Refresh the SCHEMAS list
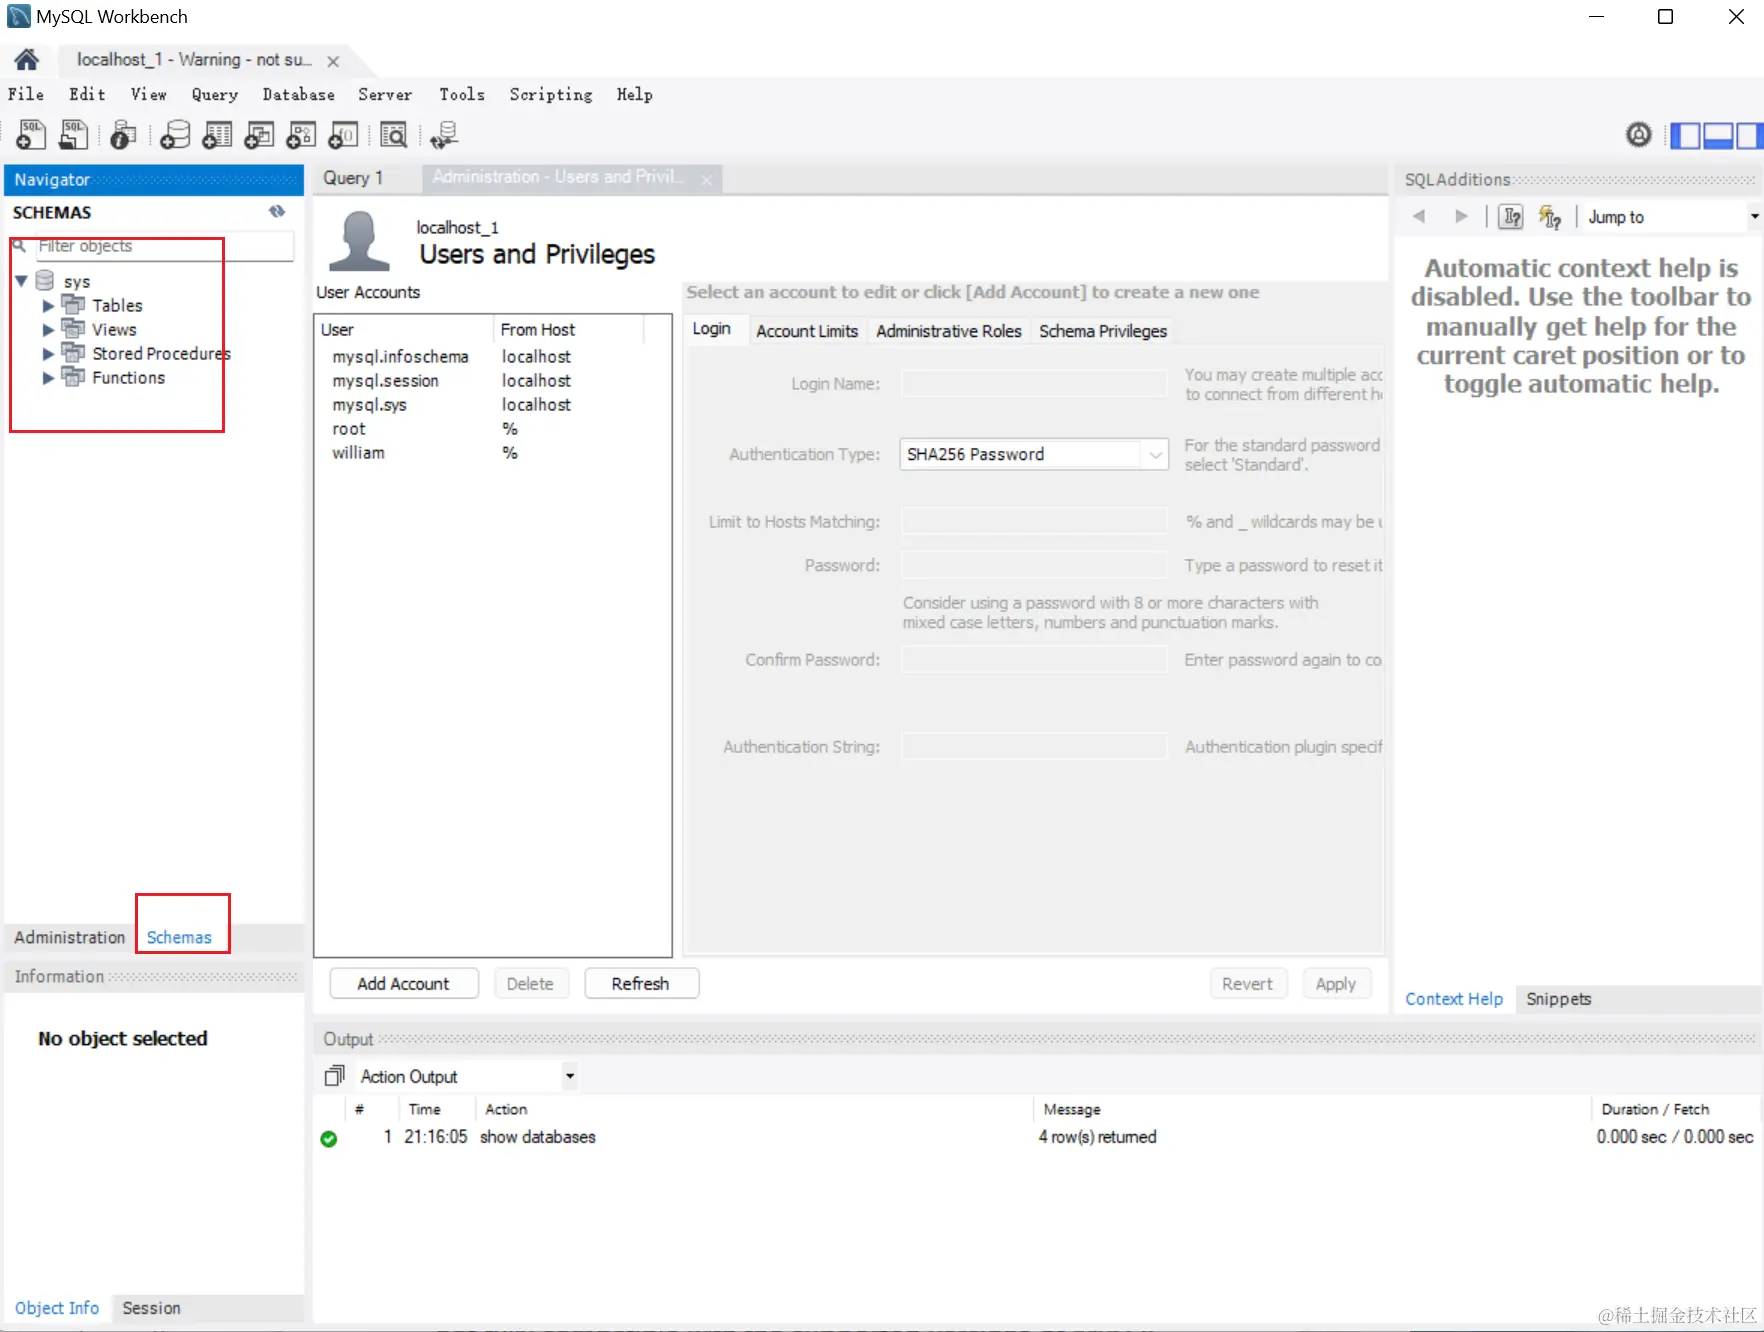This screenshot has width=1764, height=1332. click(277, 212)
